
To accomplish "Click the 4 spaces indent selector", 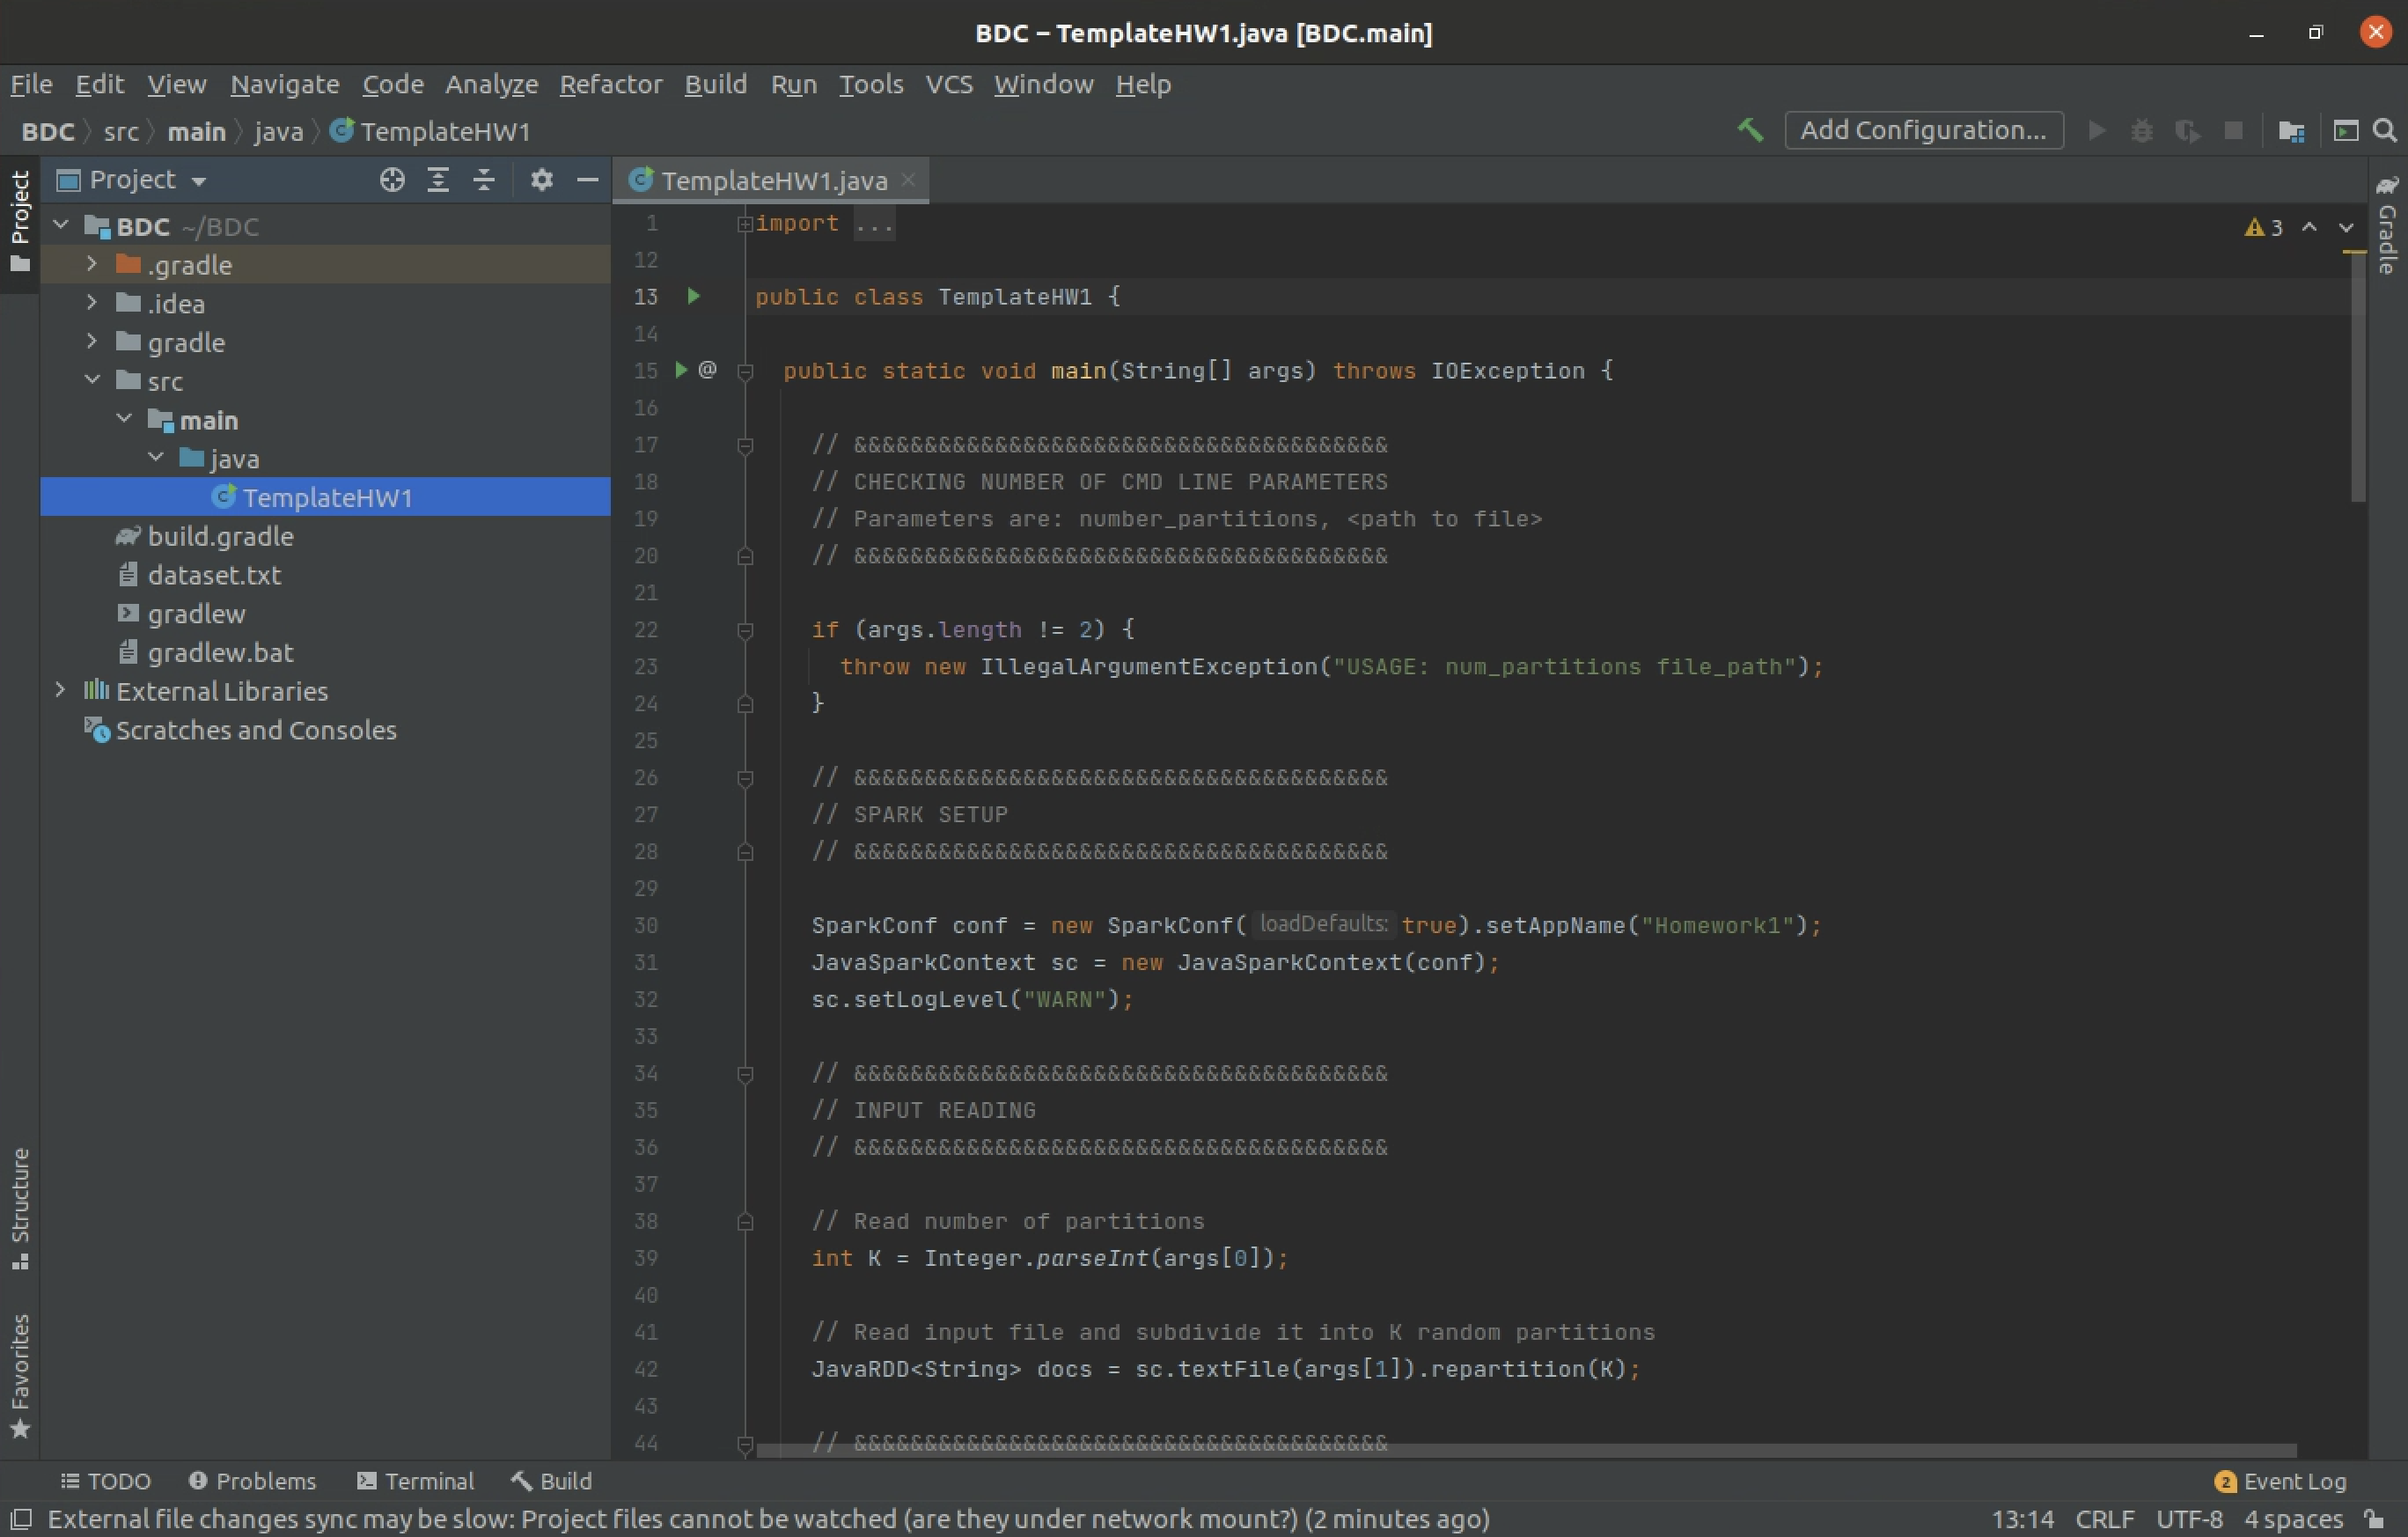I will (2293, 1519).
